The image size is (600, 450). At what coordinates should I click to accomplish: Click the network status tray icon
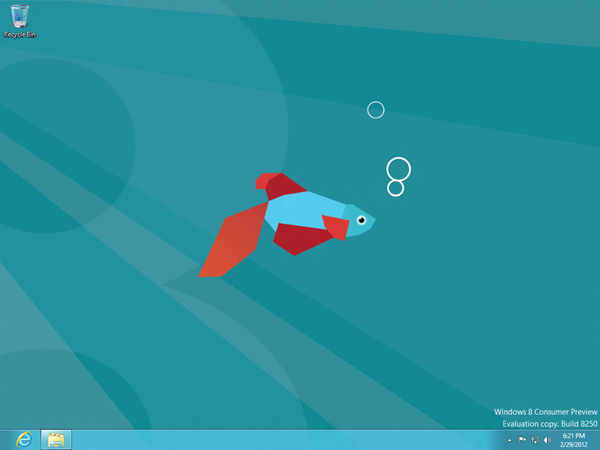point(535,440)
